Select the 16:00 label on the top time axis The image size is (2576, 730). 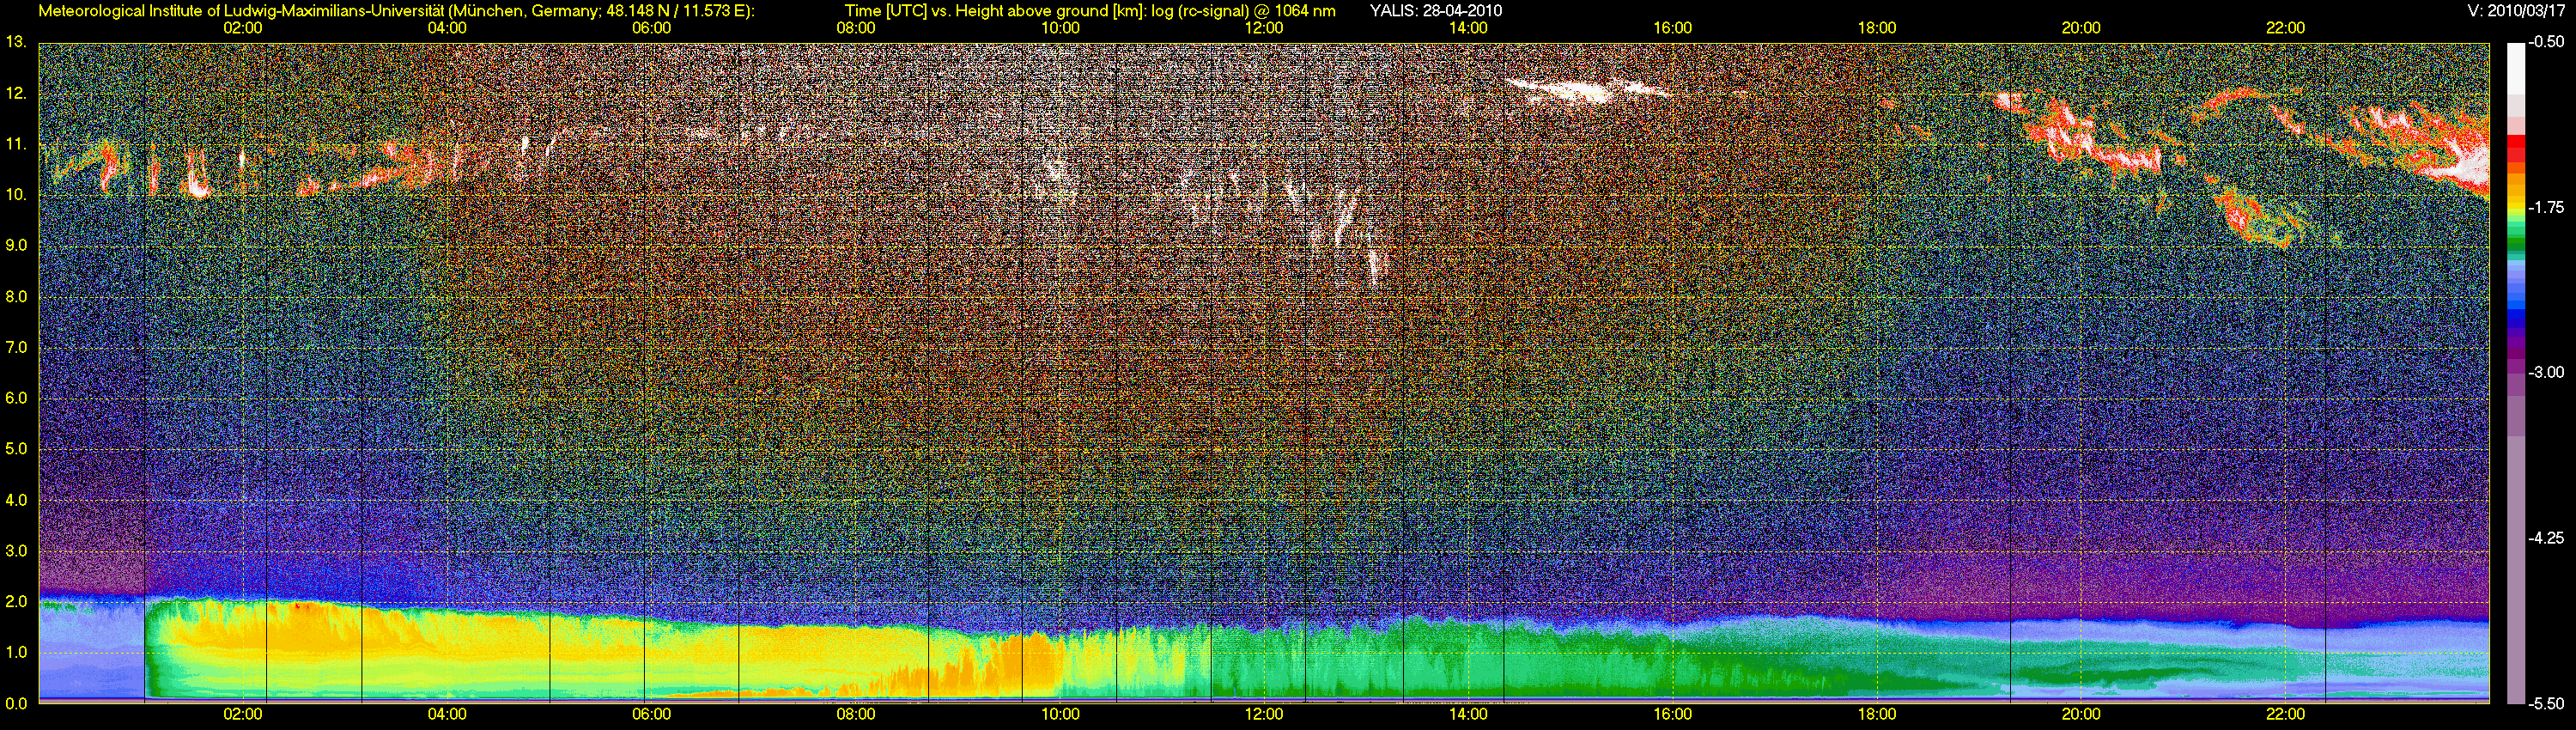pos(1673,28)
